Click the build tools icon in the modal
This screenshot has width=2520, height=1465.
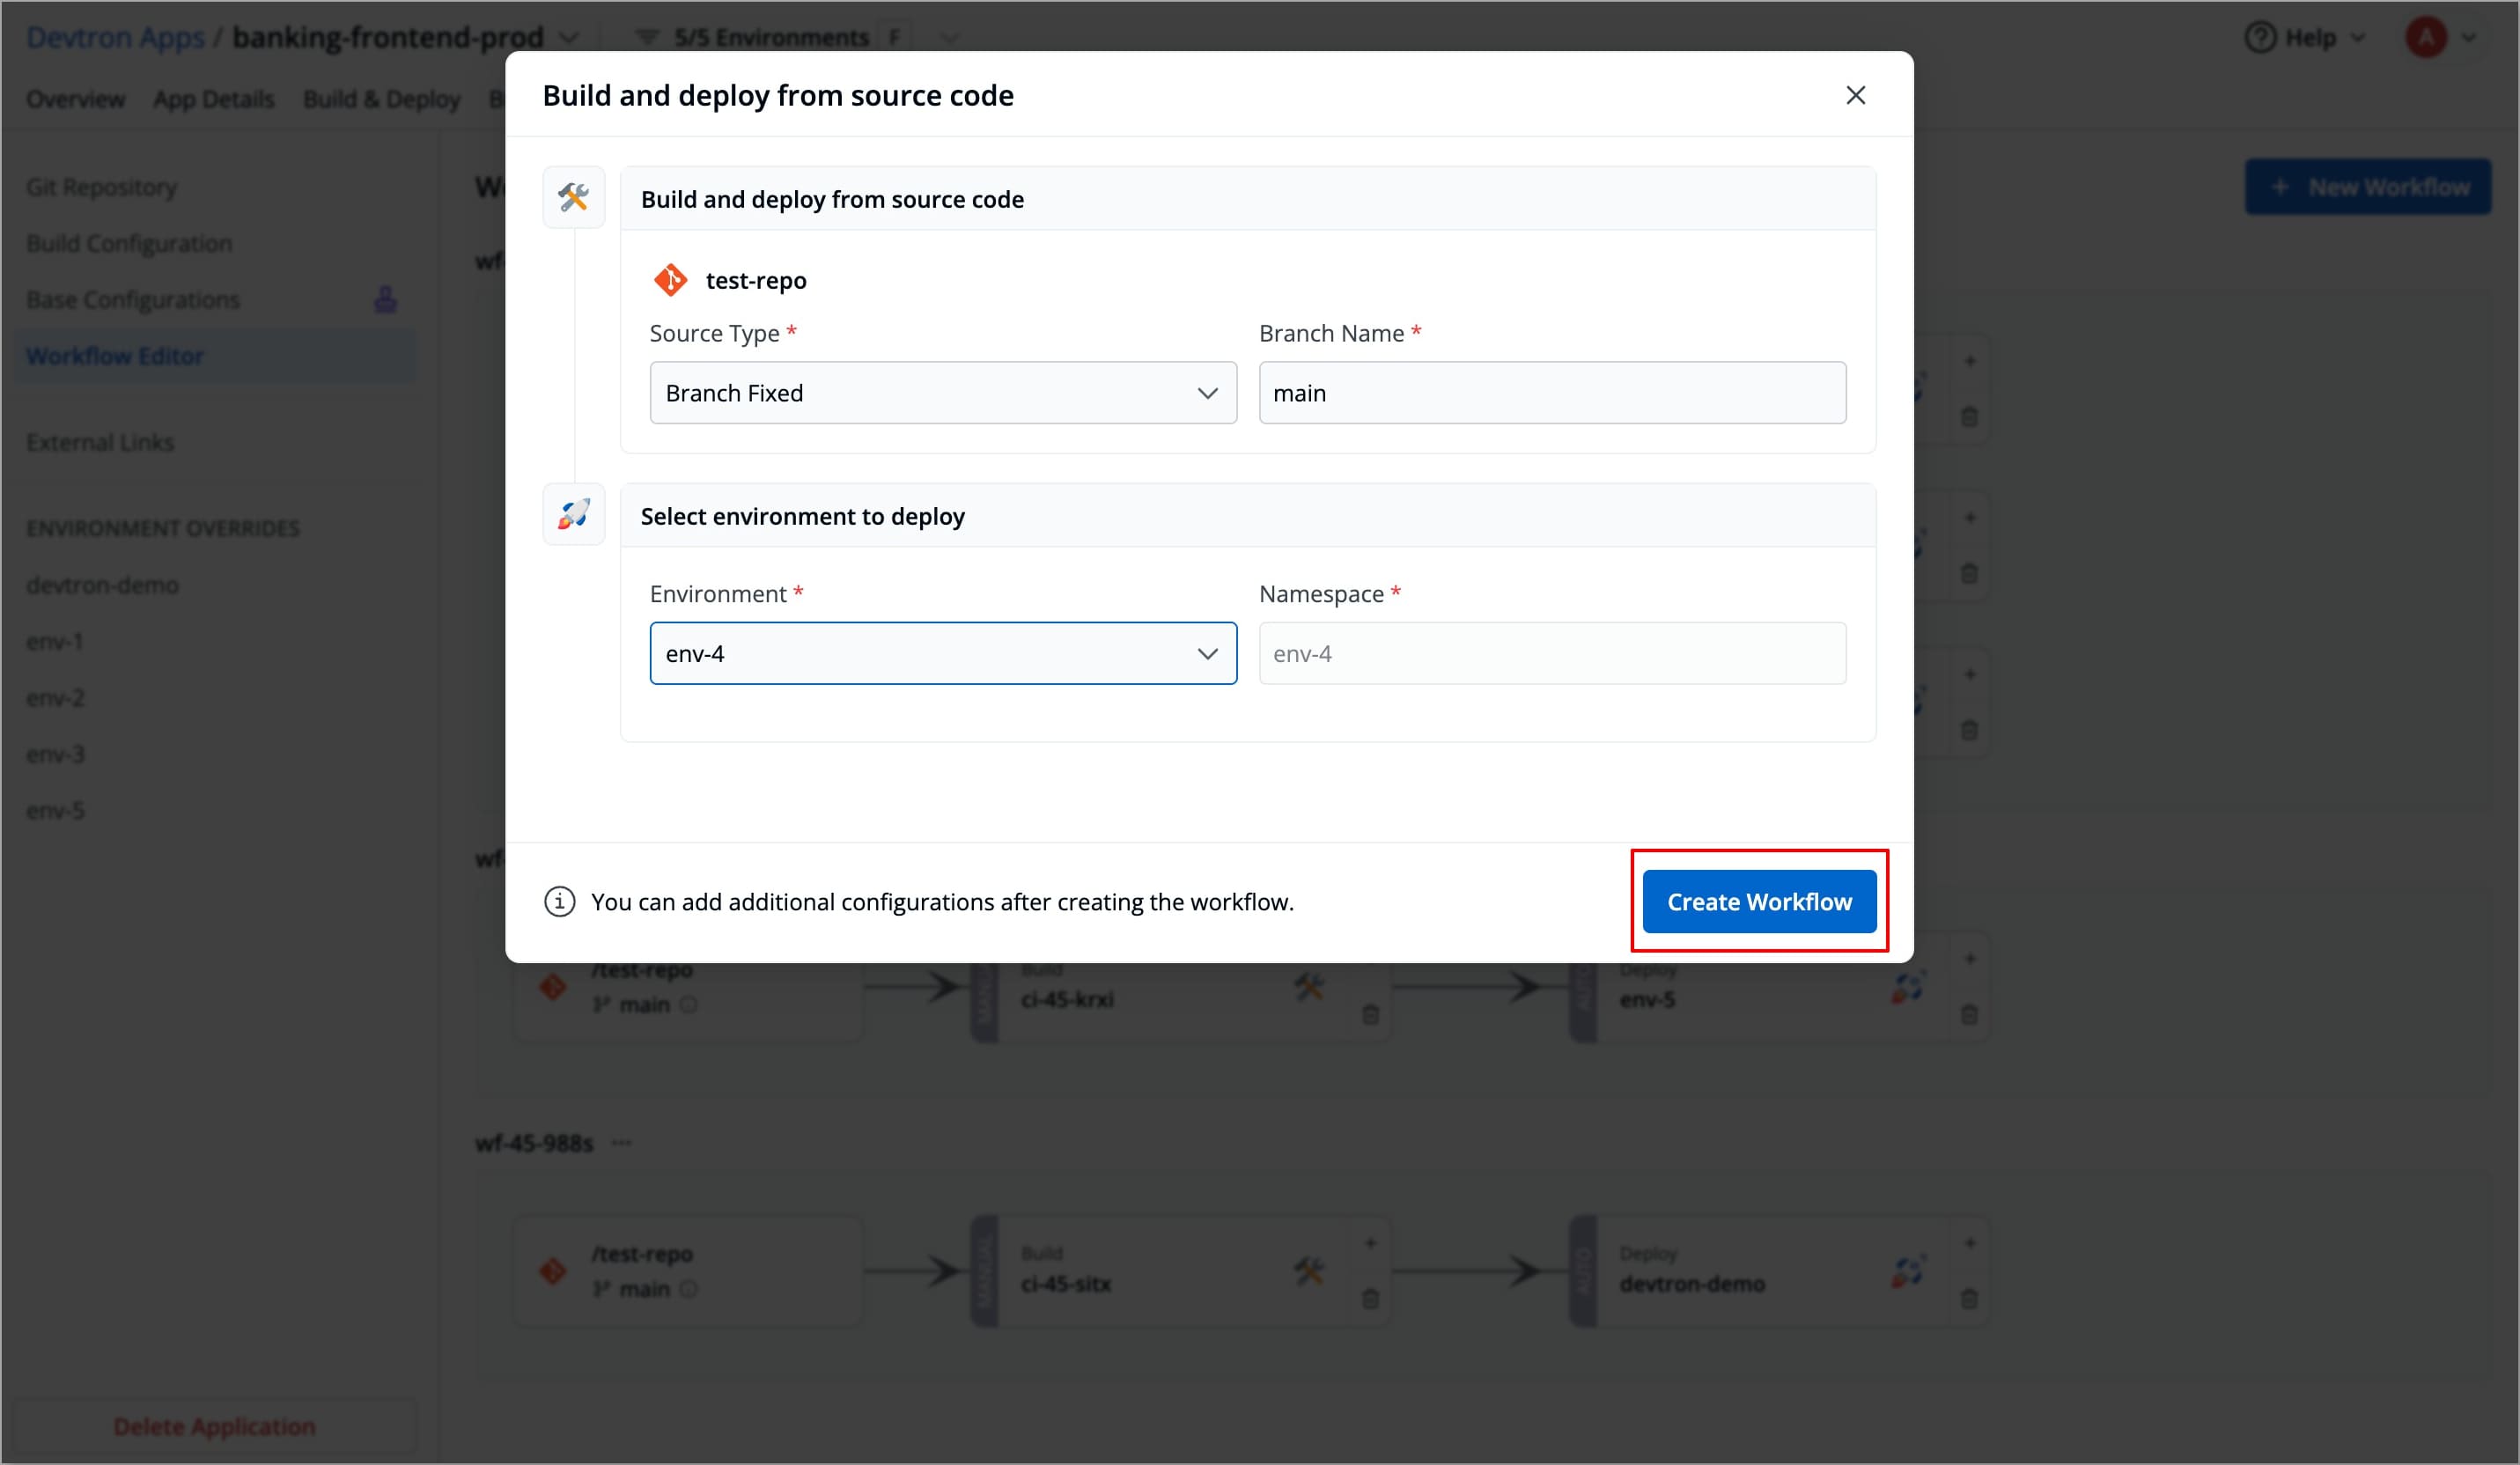click(x=573, y=196)
